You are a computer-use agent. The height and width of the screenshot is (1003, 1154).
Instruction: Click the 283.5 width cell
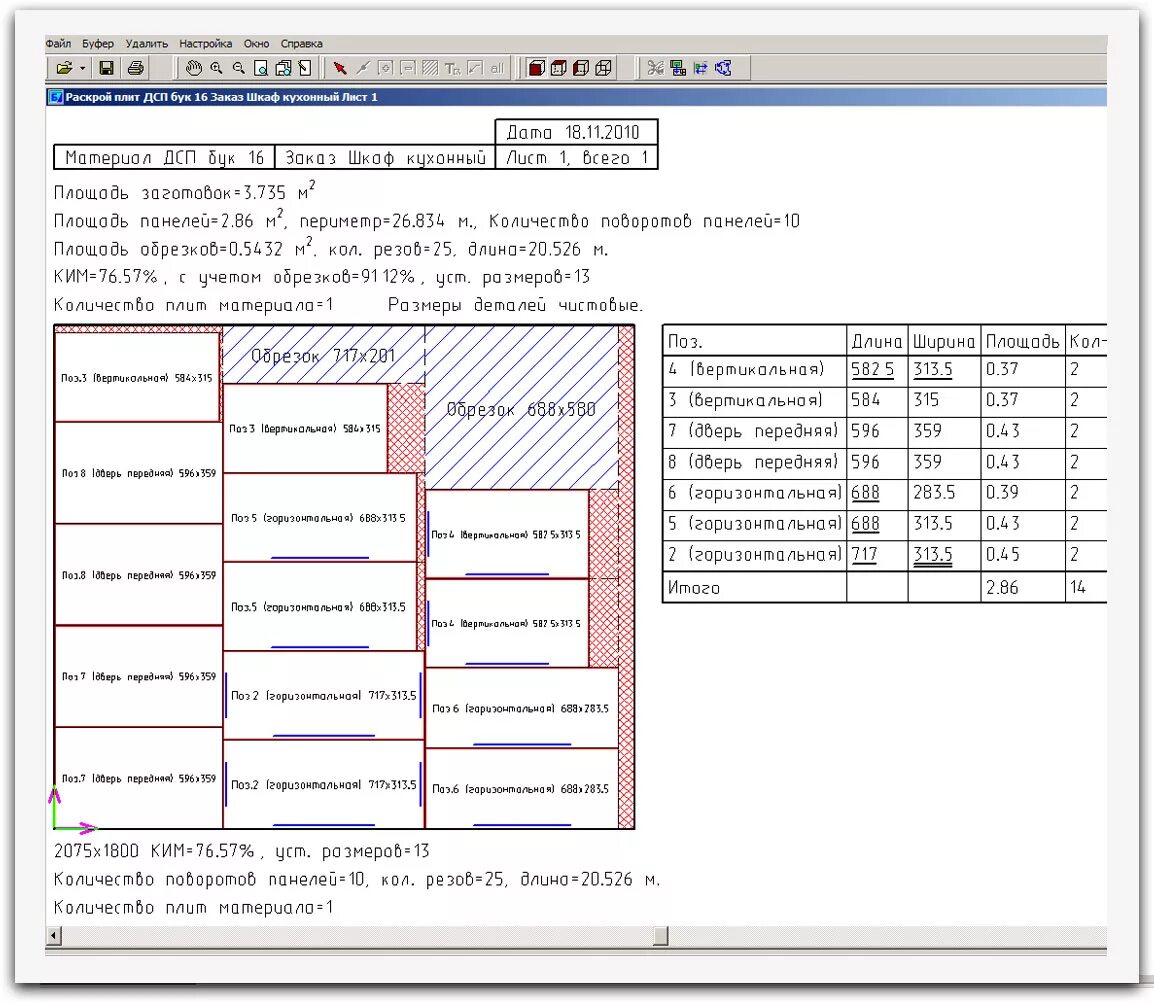[944, 494]
